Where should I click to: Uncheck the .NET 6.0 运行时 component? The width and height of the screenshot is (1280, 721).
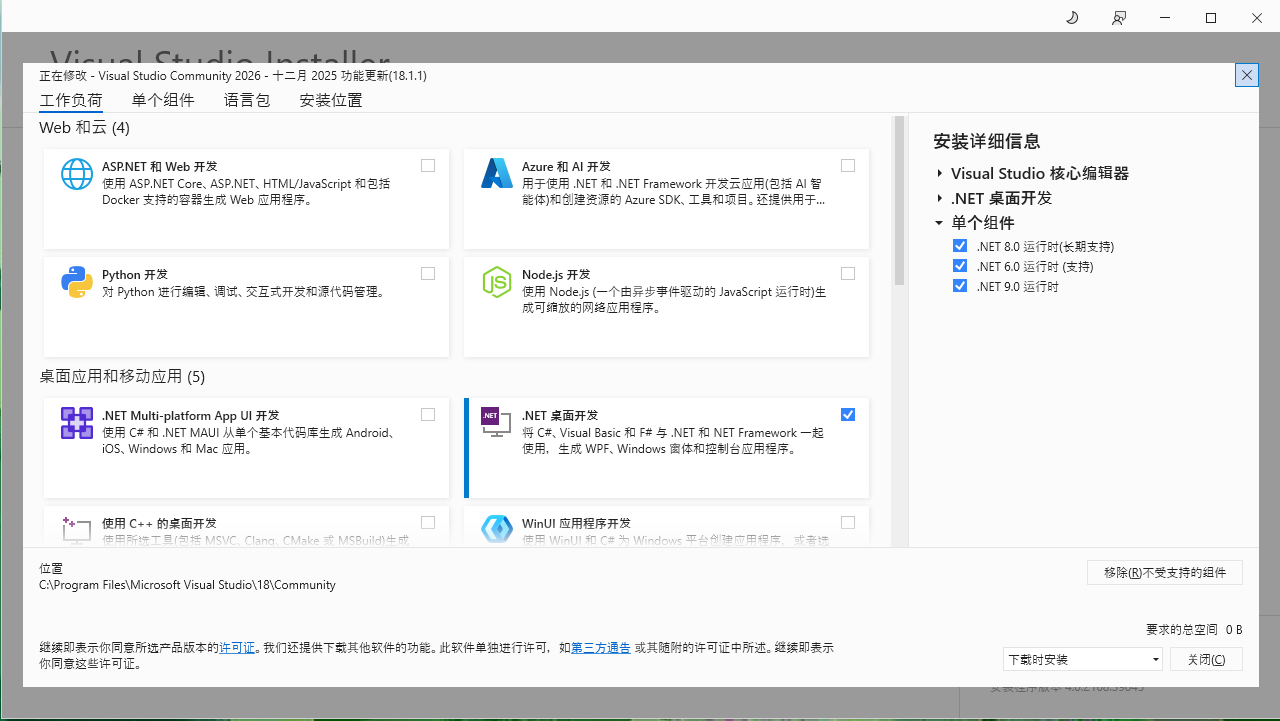click(960, 266)
